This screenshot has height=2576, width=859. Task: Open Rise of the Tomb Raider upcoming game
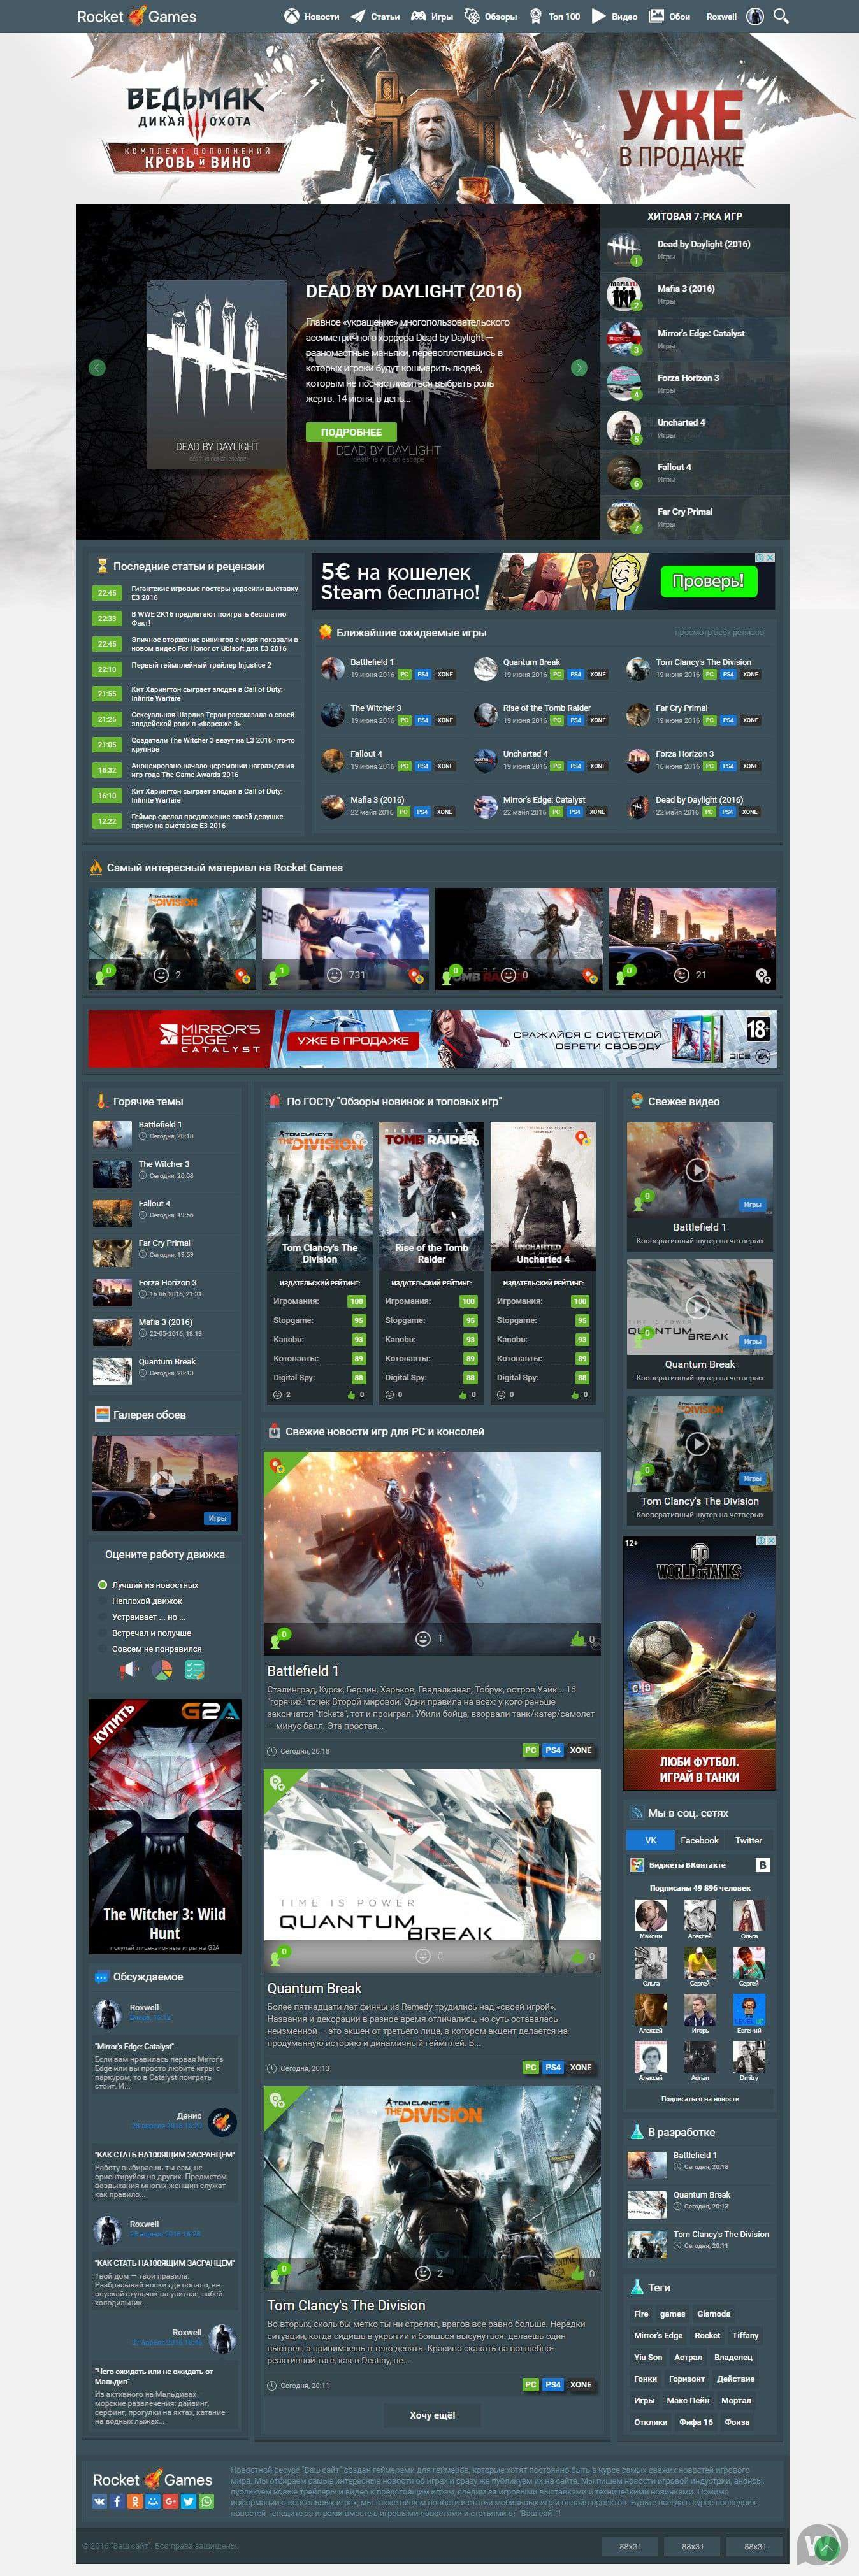click(x=547, y=708)
